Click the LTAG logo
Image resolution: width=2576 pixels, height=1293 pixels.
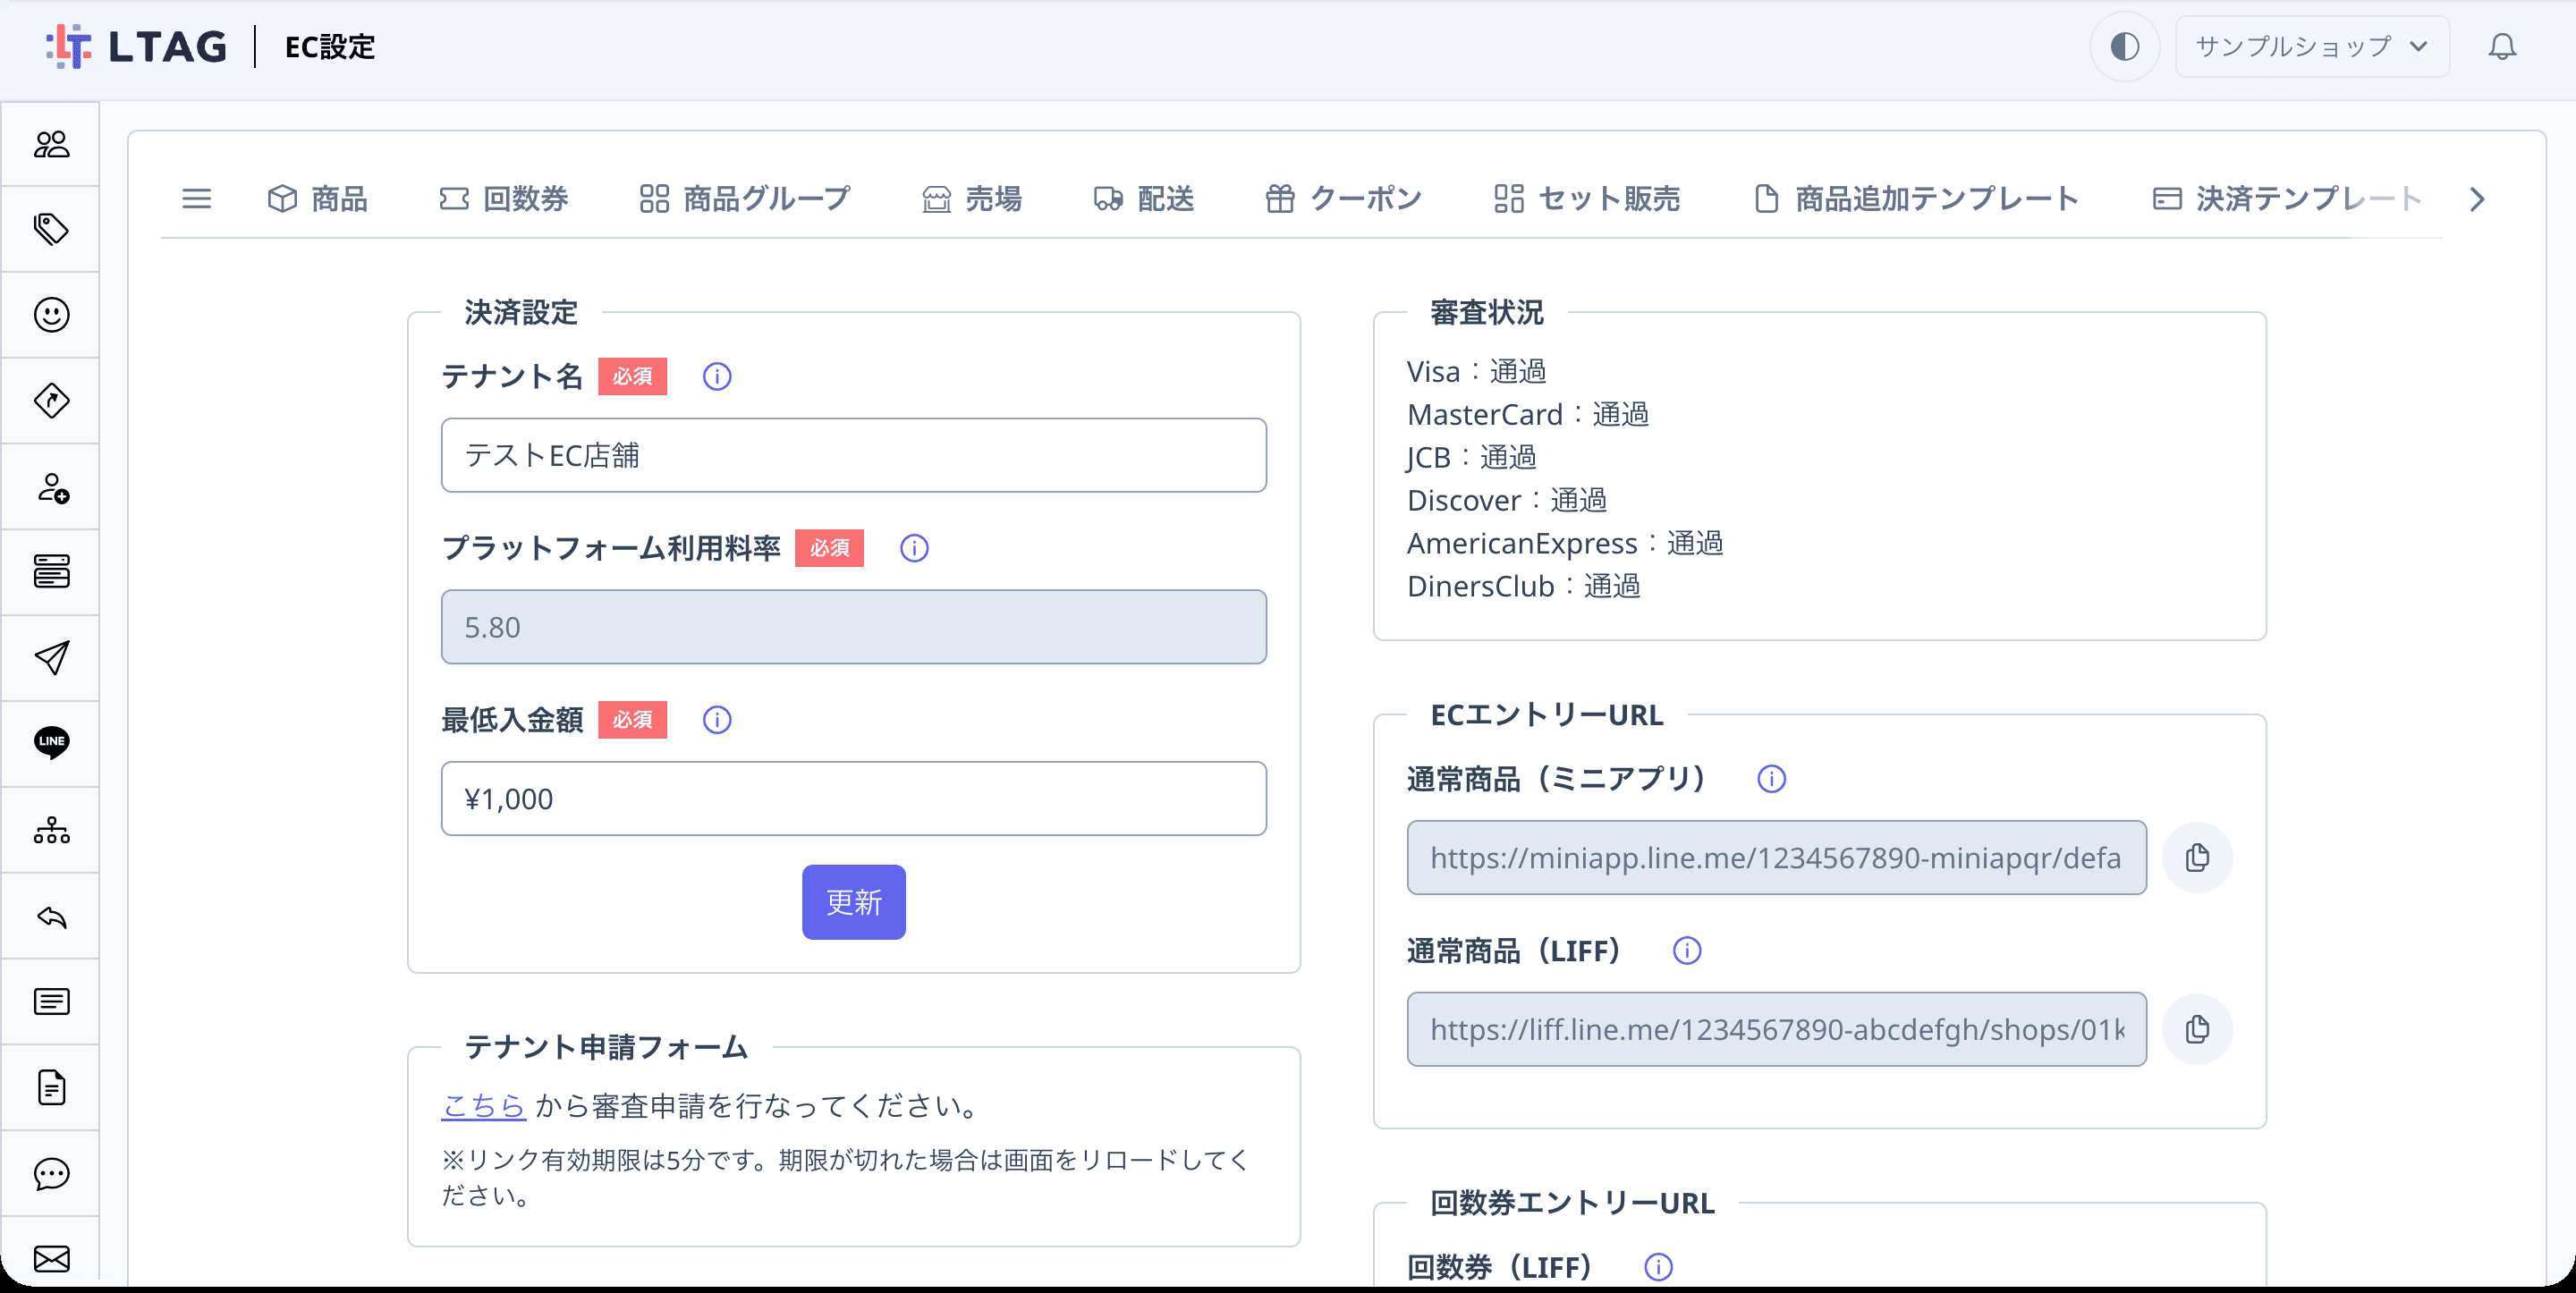coord(136,47)
